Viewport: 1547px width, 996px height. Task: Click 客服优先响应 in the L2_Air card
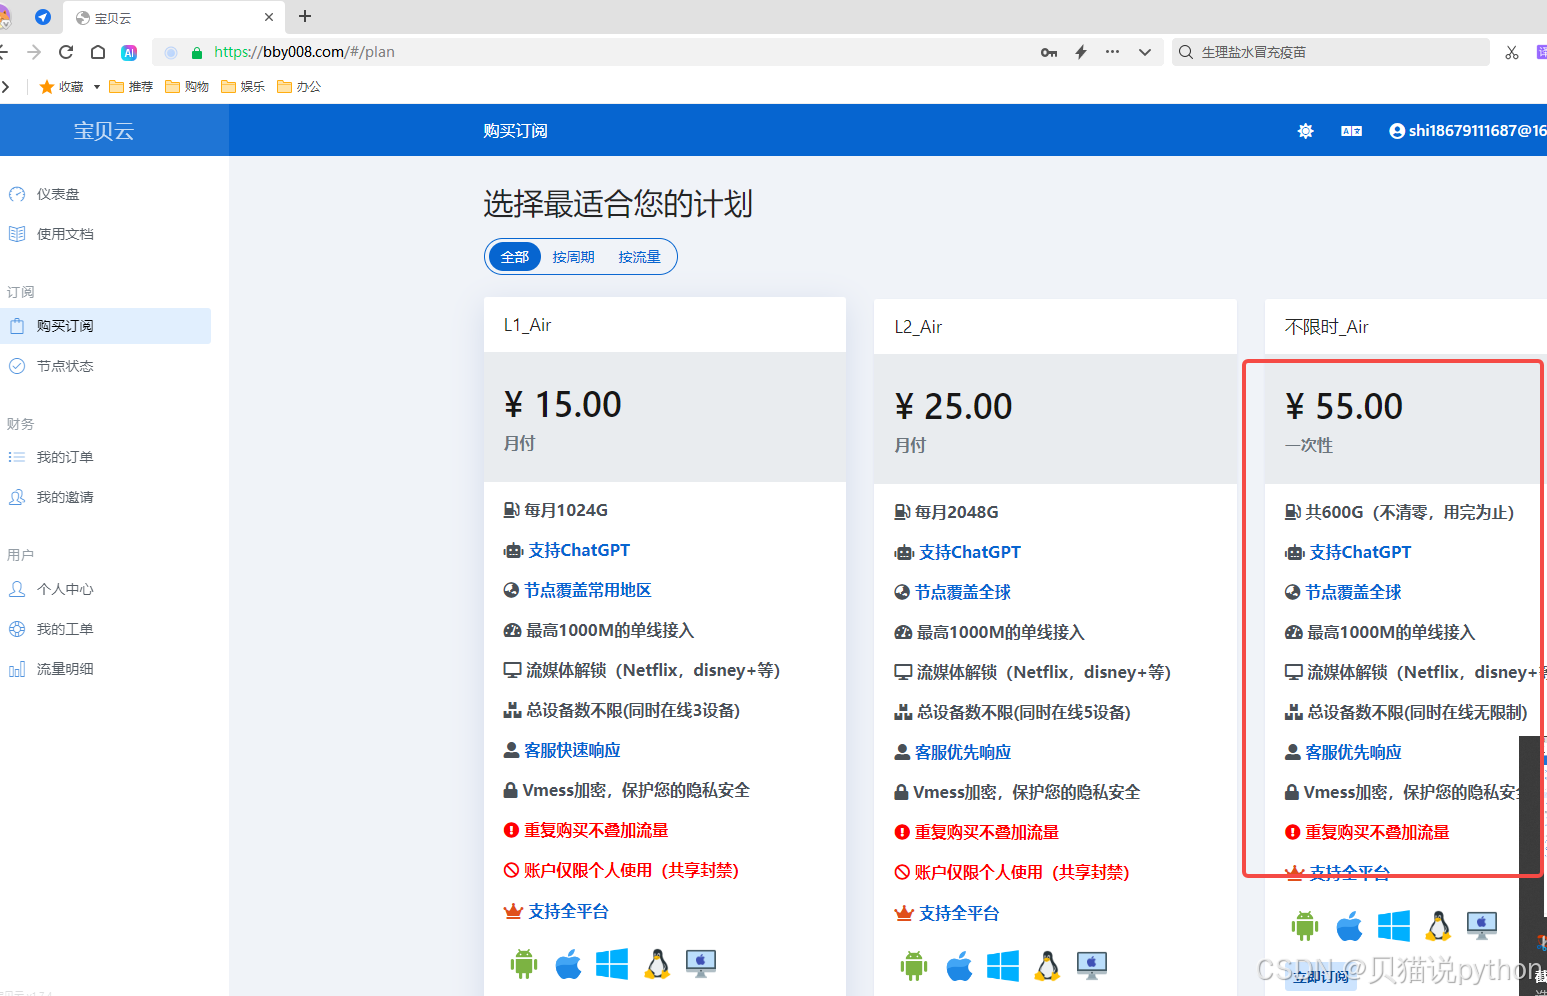pos(963,752)
